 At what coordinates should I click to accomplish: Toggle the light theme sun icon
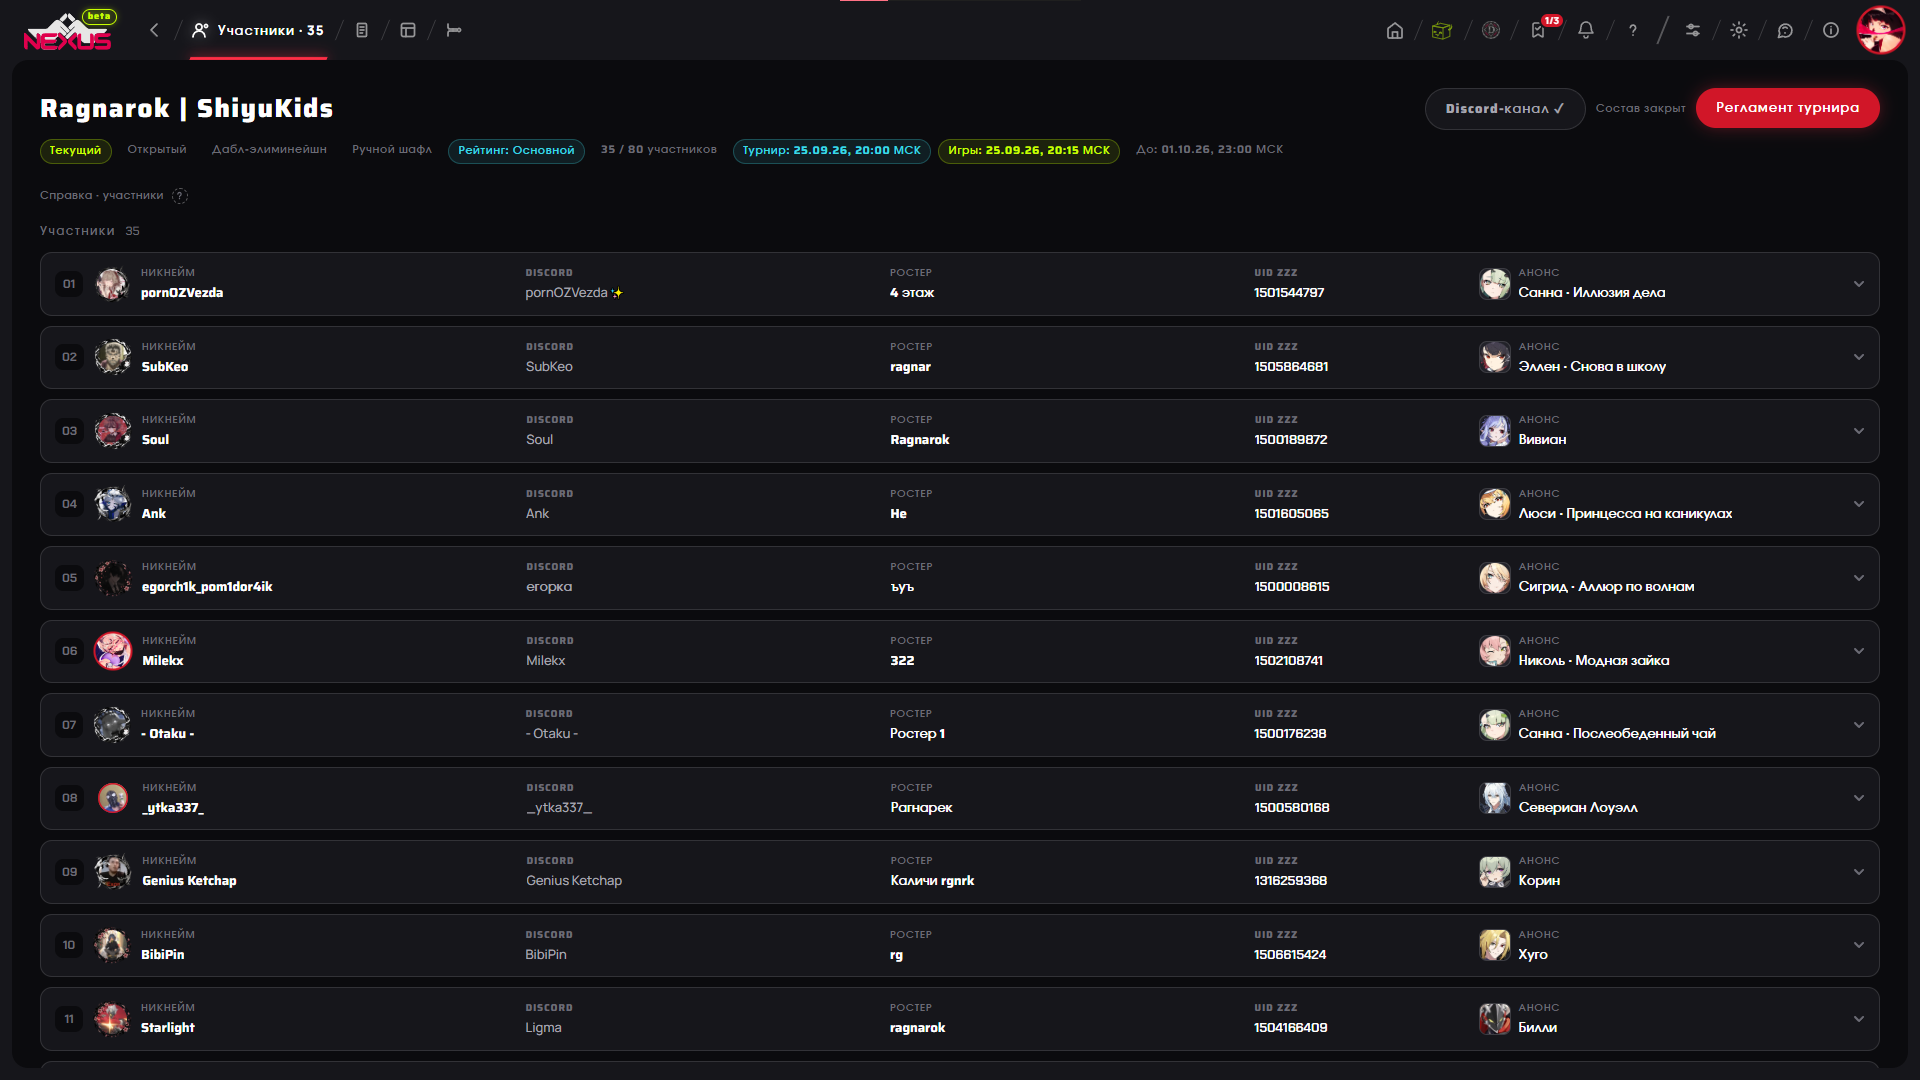[1739, 30]
